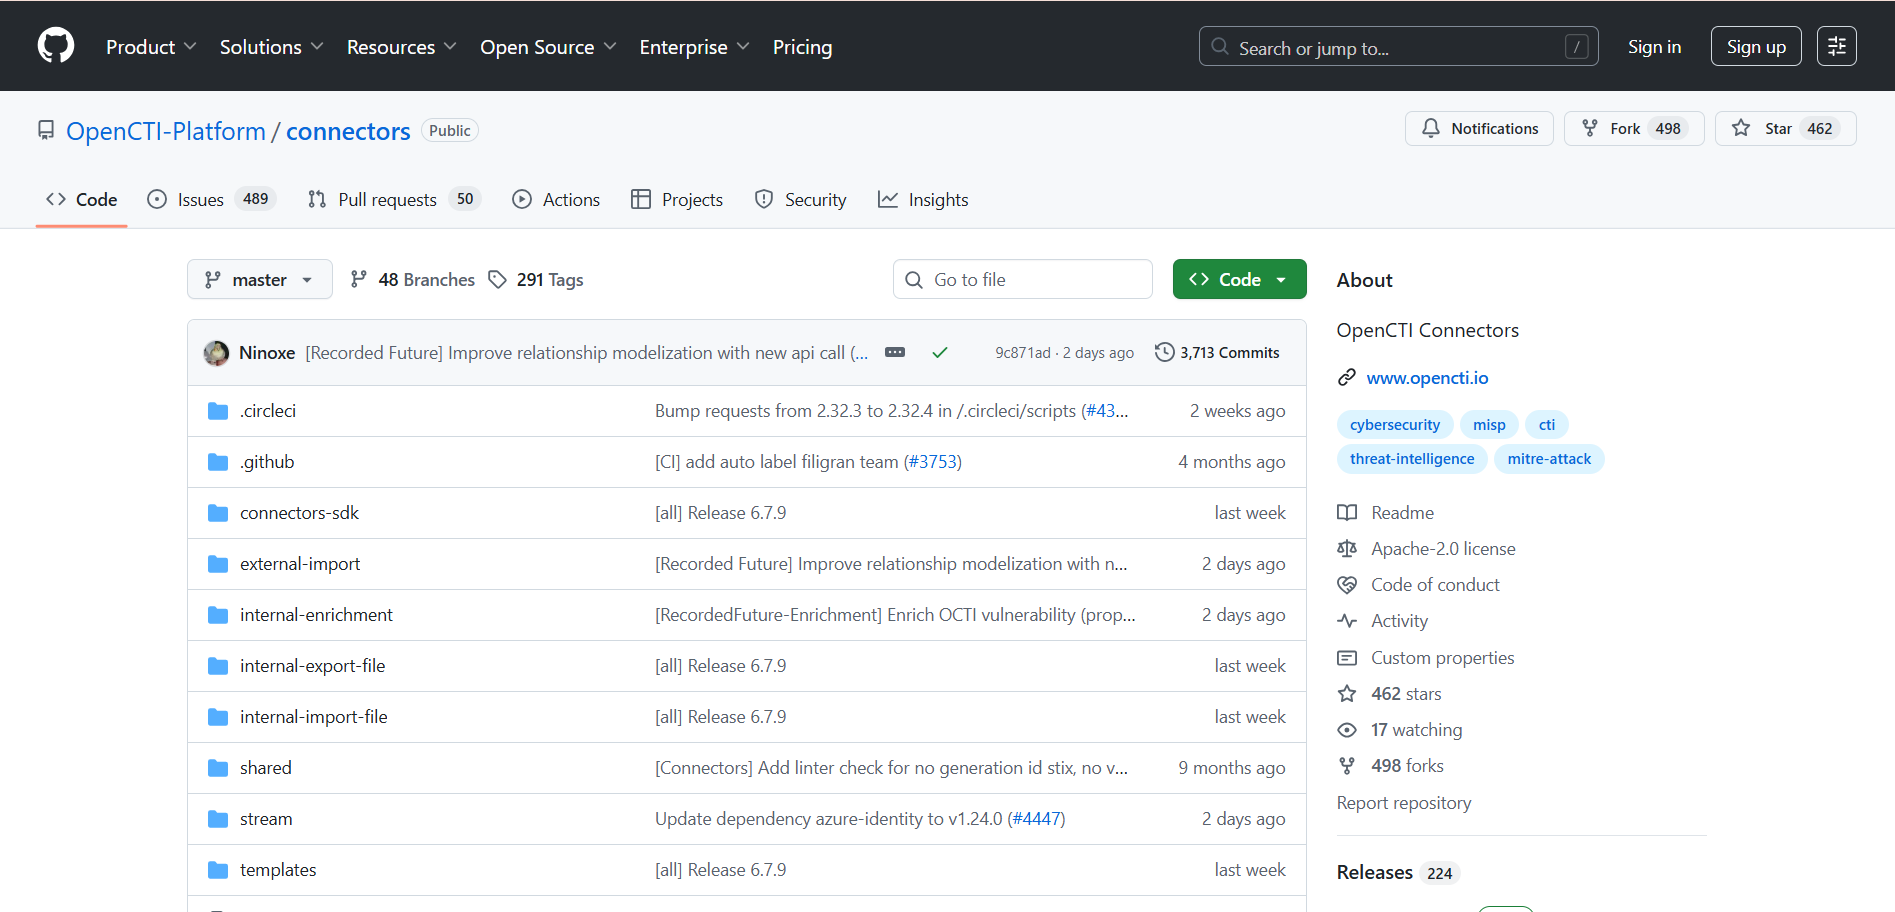Image resolution: width=1895 pixels, height=912 pixels.
Task: Click the Sign in link
Action: pyautogui.click(x=1654, y=47)
